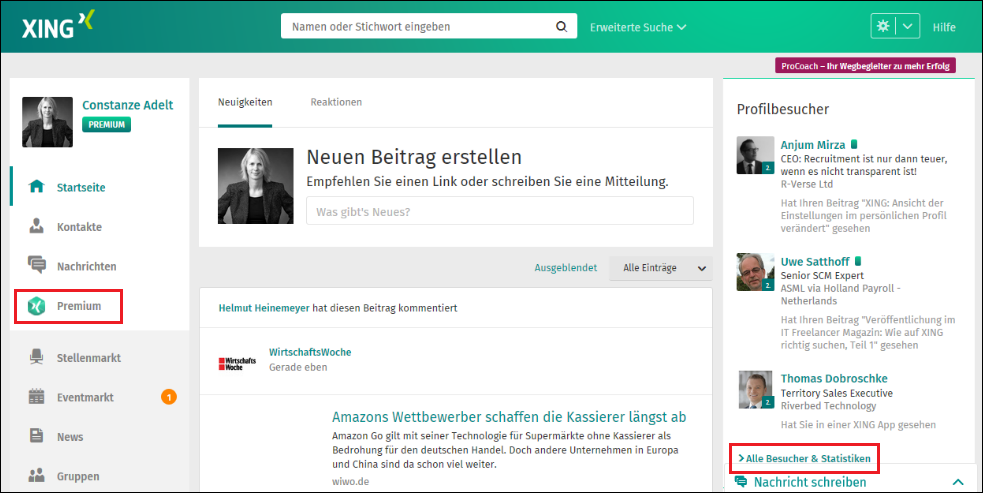Click the orange Eventmarkt notification badge
The image size is (983, 493).
(169, 396)
